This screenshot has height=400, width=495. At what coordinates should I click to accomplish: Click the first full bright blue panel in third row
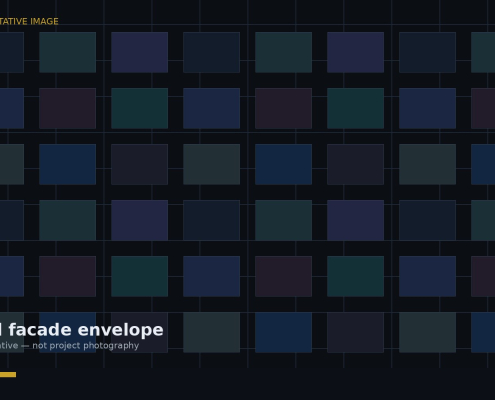coord(68,164)
